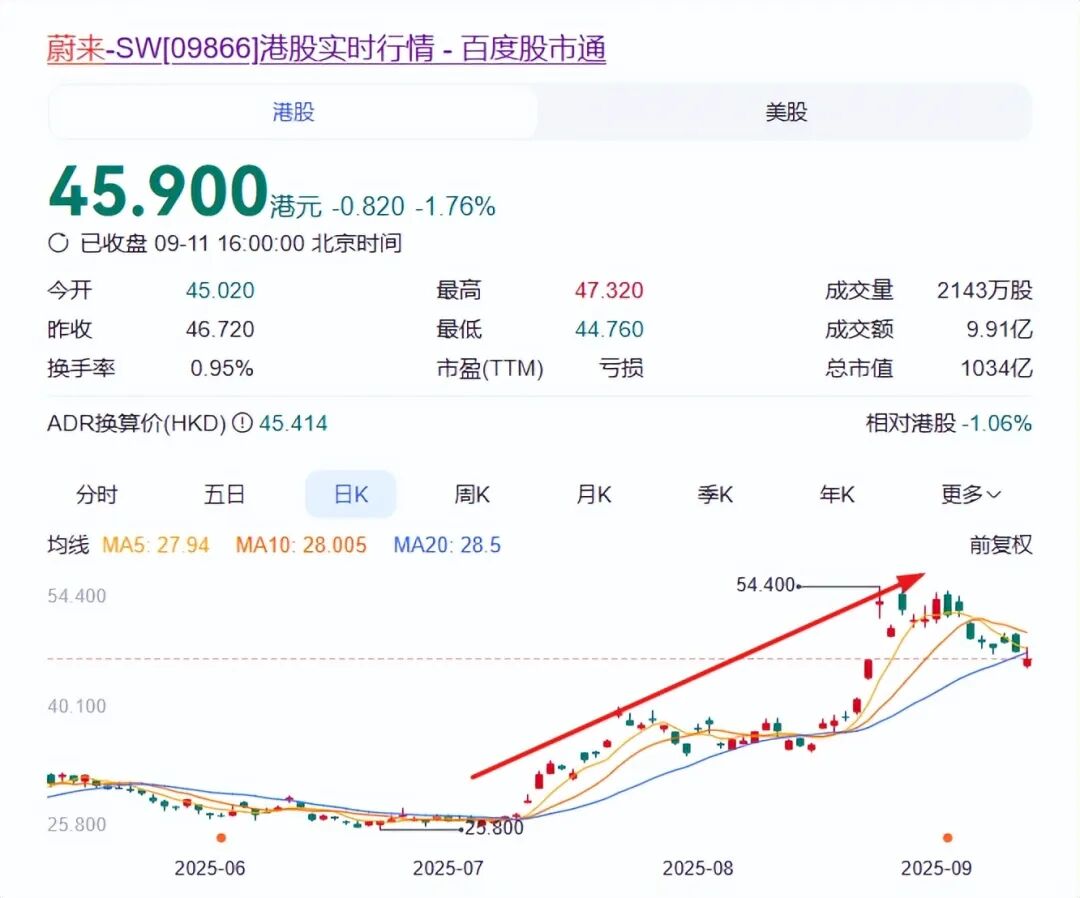Click the info icon next to ADR换算价(HKD)
The width and height of the screenshot is (1080, 898).
pyautogui.click(x=242, y=423)
